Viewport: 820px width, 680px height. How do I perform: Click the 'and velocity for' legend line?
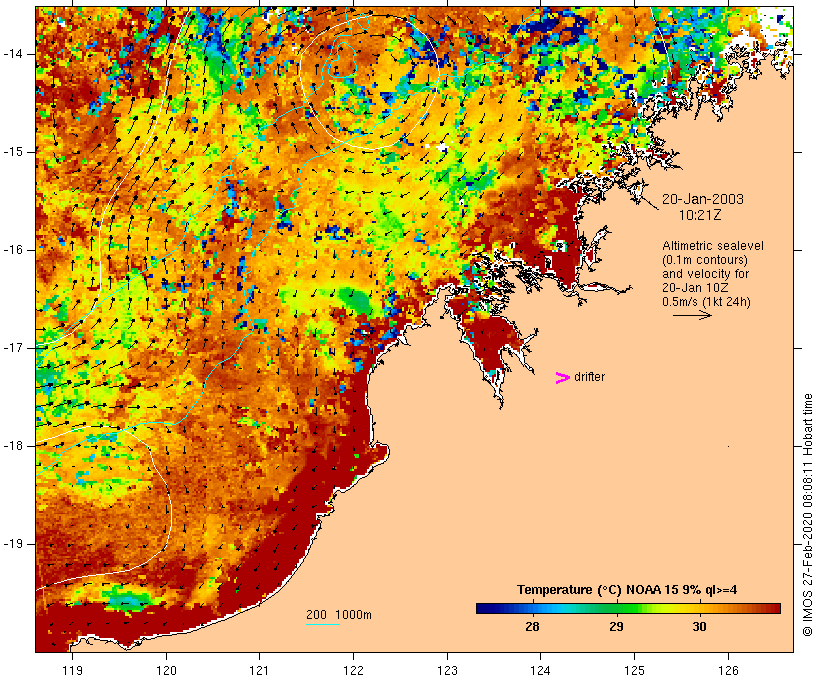click(705, 274)
